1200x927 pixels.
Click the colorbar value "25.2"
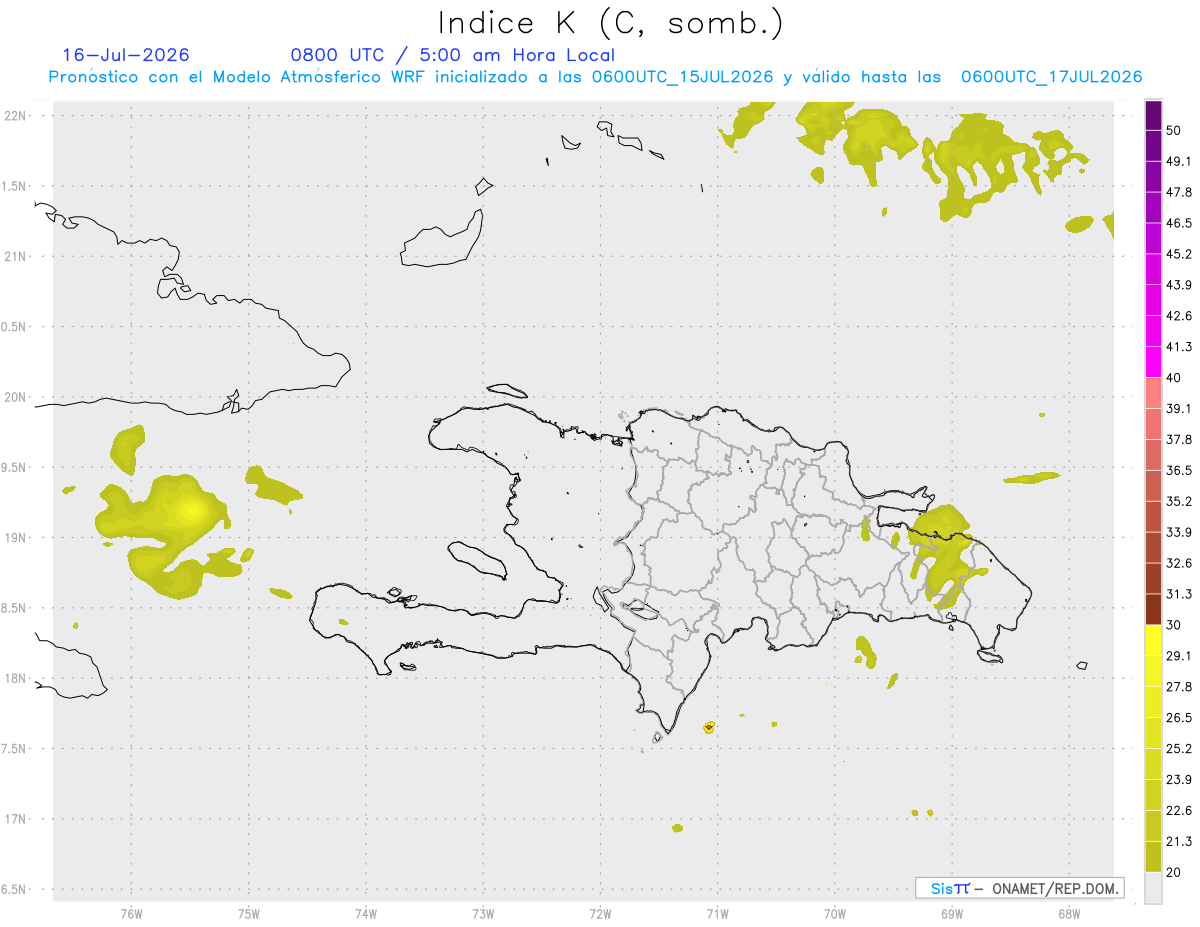click(1179, 749)
